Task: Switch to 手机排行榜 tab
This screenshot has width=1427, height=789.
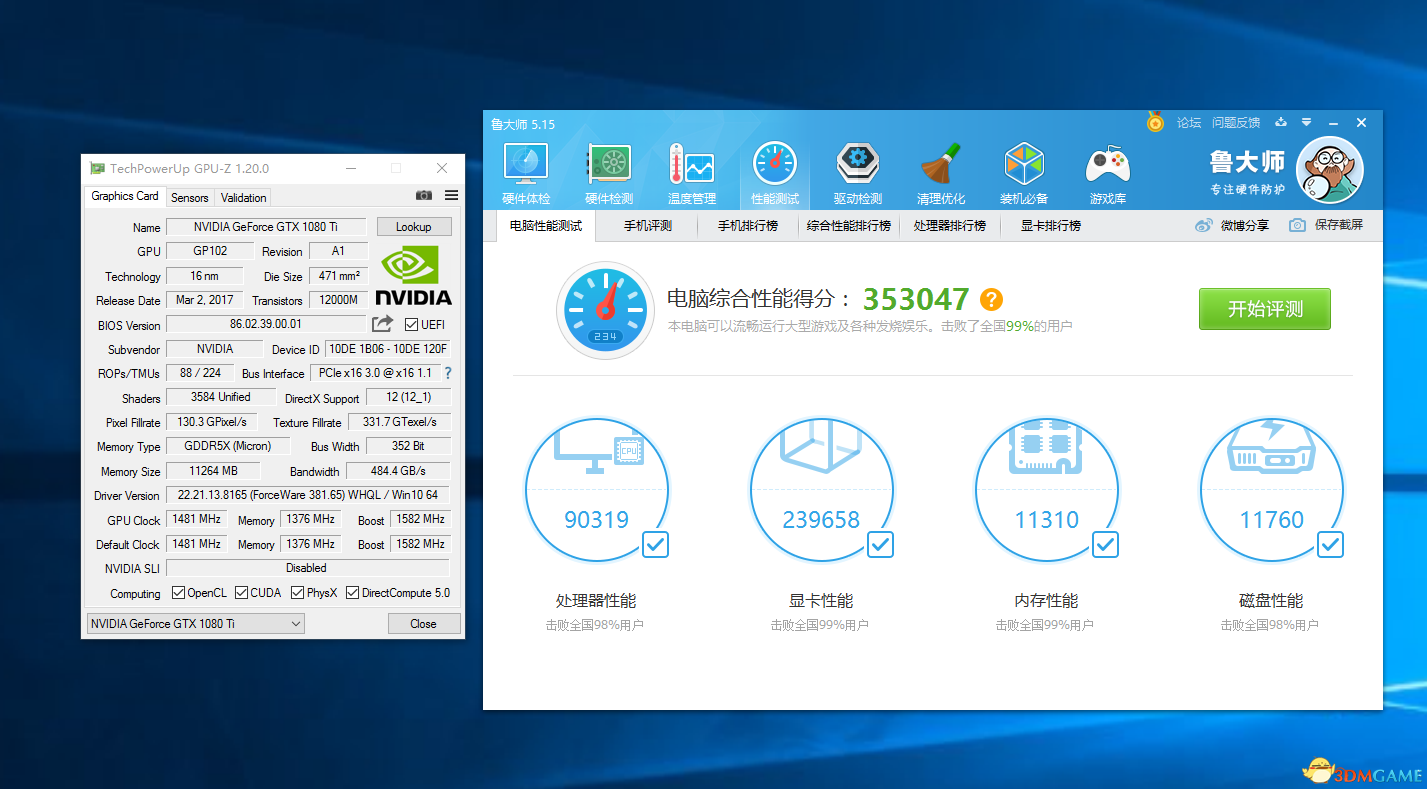Action: (748, 226)
